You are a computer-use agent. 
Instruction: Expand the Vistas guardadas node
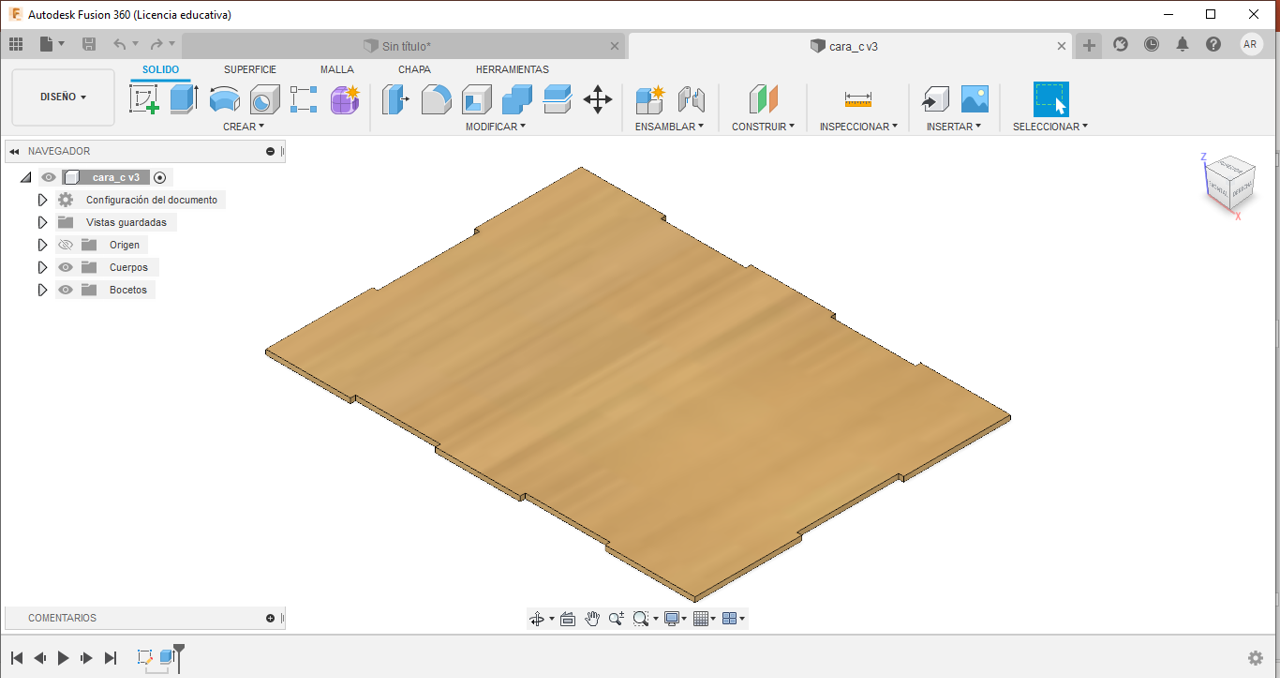(x=42, y=222)
